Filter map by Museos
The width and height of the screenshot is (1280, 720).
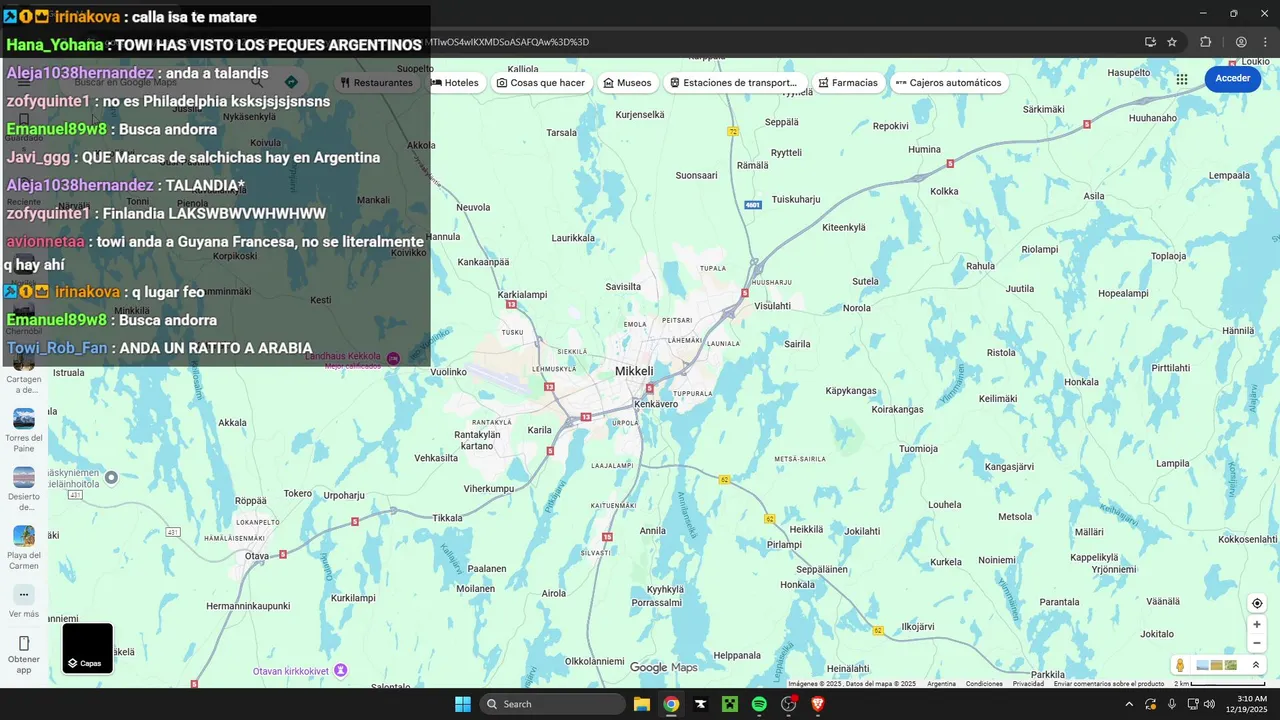click(x=627, y=83)
